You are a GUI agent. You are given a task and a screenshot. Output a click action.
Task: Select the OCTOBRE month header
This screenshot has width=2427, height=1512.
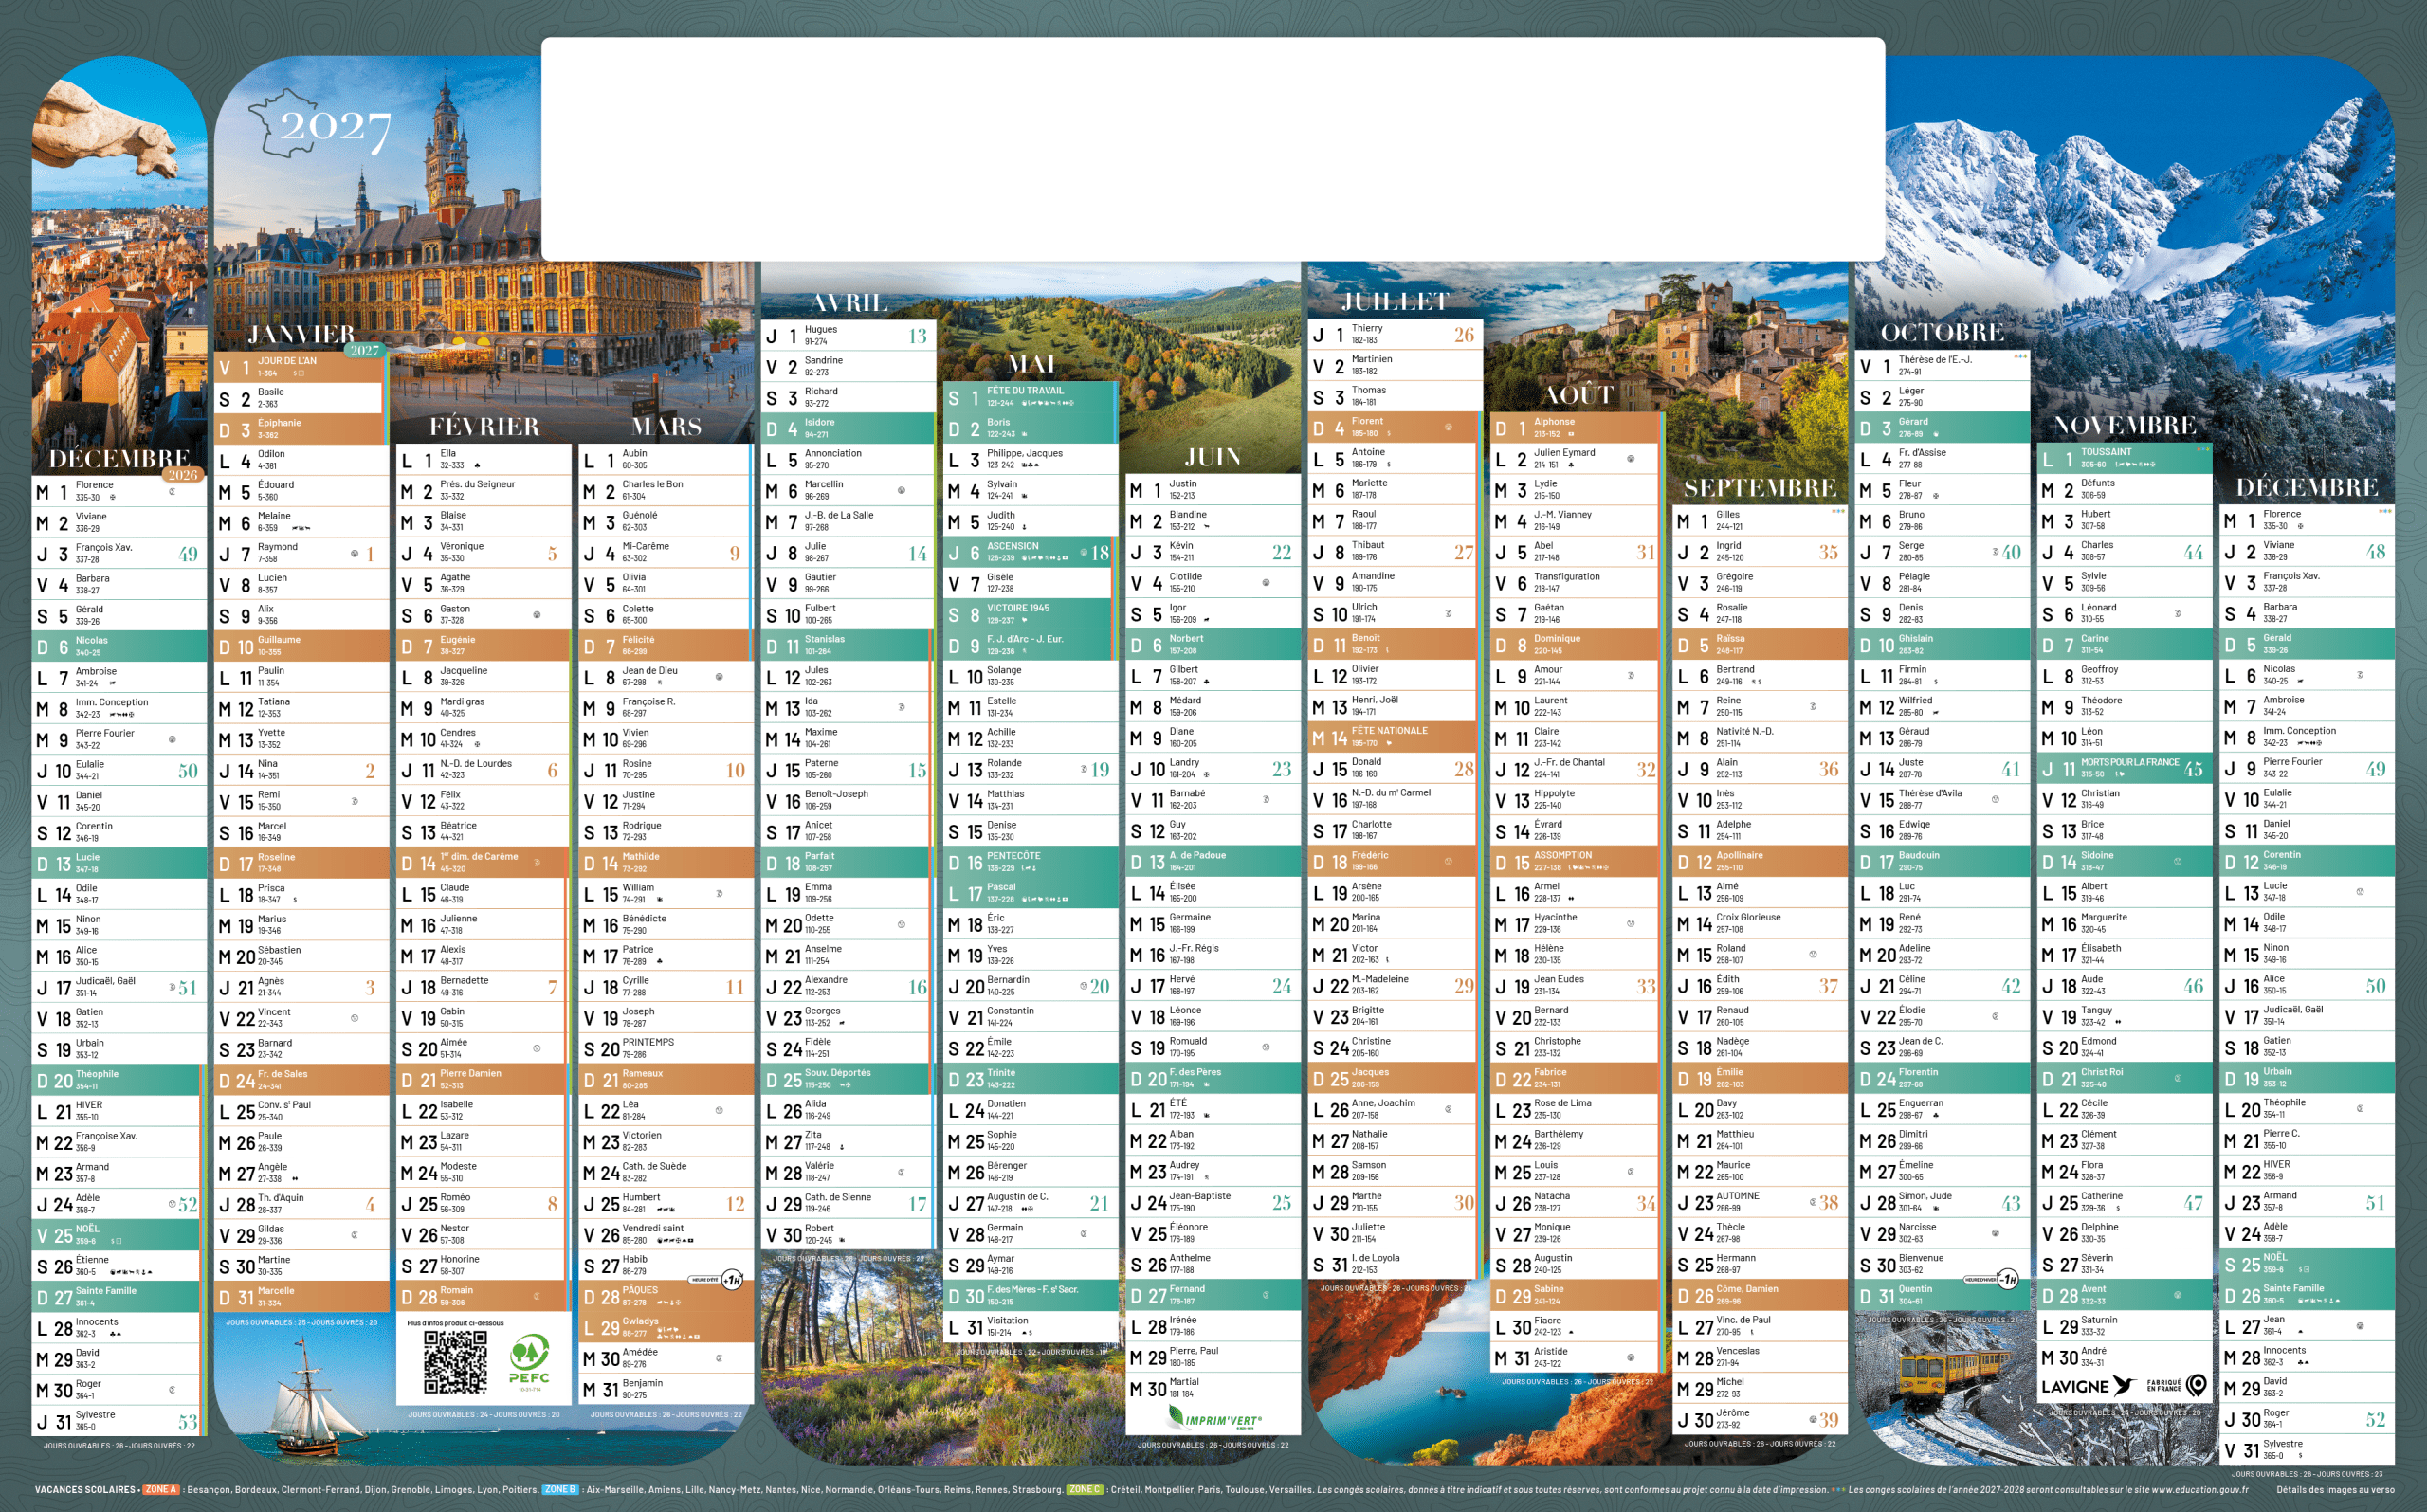(x=1941, y=332)
